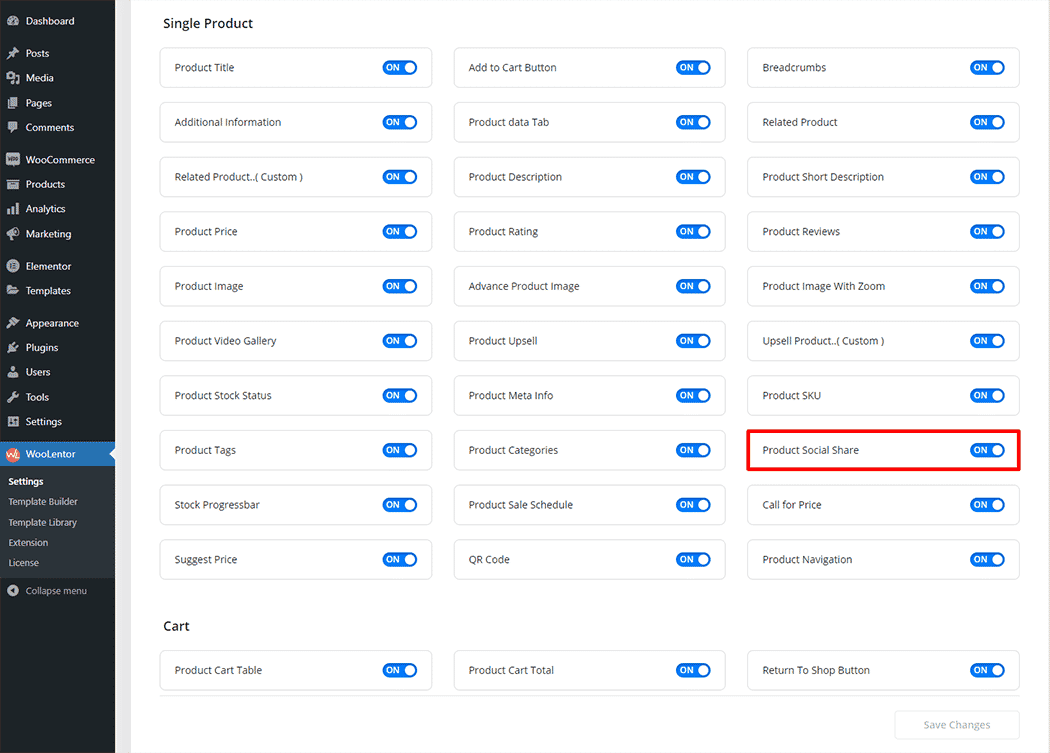The height and width of the screenshot is (753, 1050).
Task: Click the Posts pin icon
Action: pyautogui.click(x=13, y=53)
